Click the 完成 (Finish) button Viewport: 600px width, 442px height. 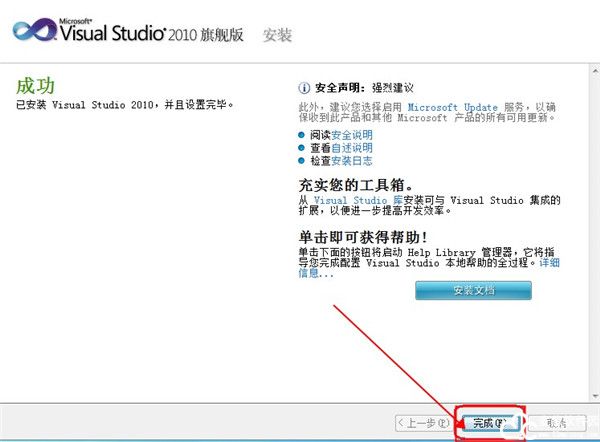tap(491, 423)
